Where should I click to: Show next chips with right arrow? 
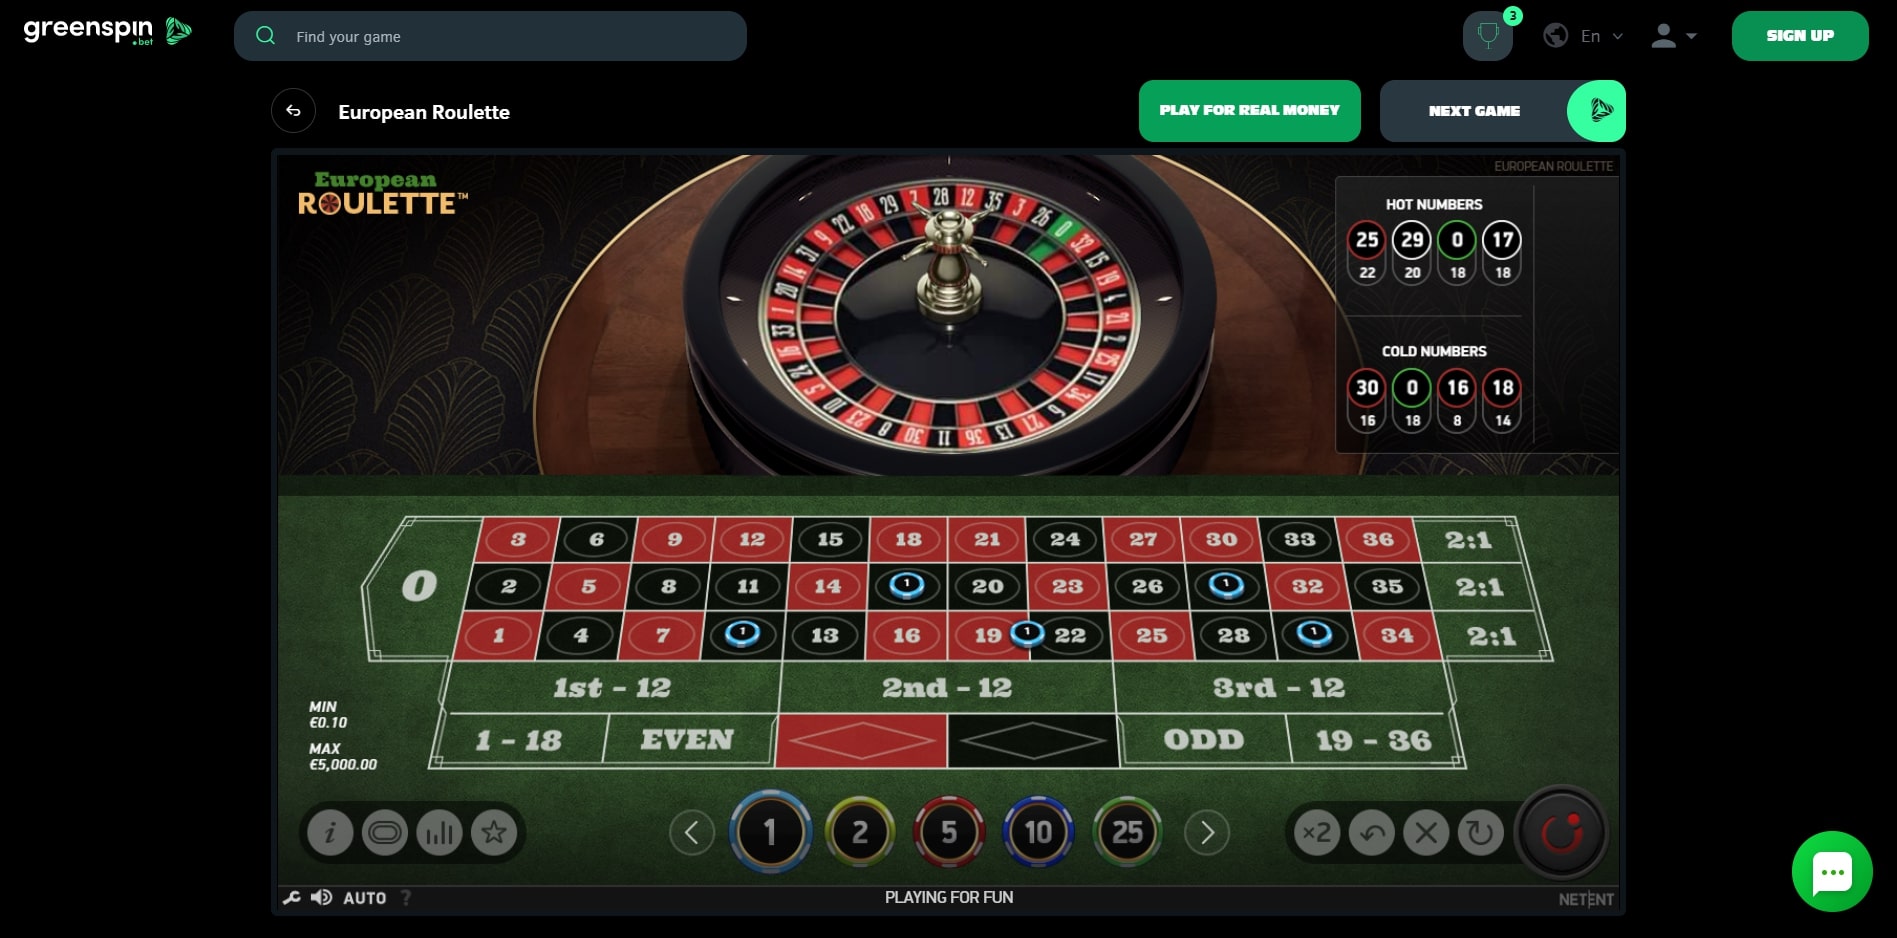tap(1207, 832)
